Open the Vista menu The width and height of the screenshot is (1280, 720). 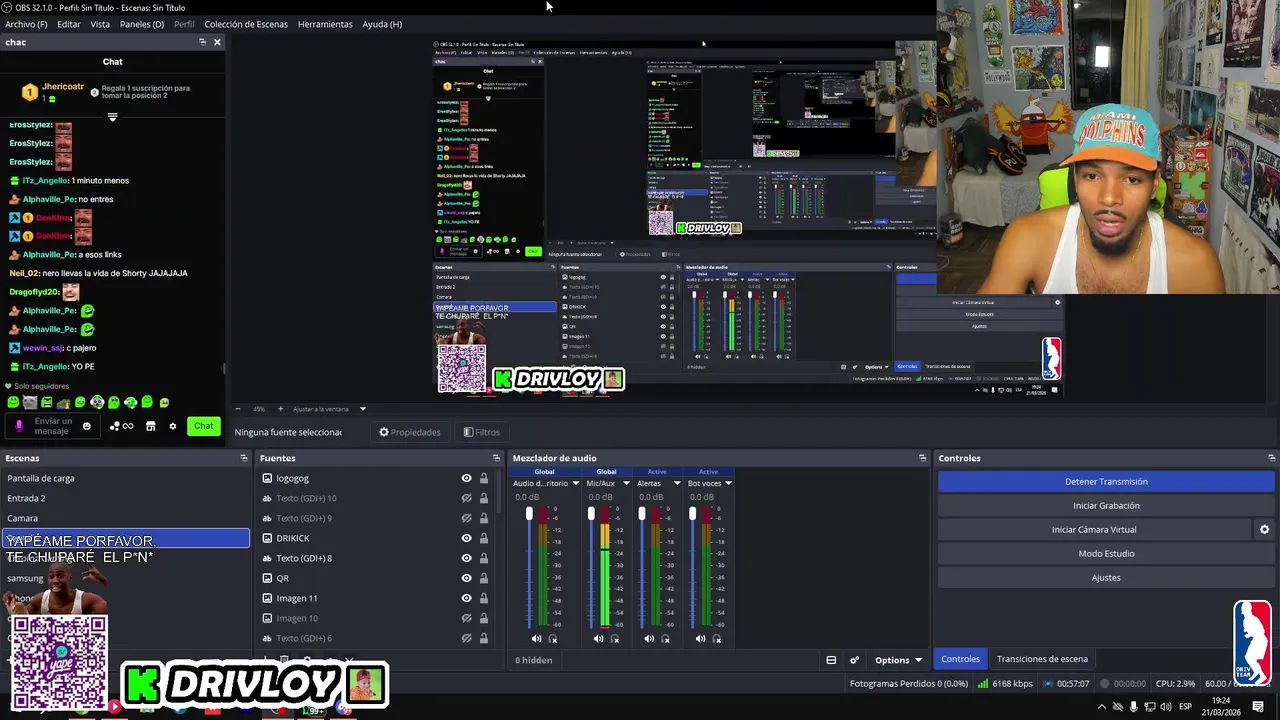[x=100, y=24]
